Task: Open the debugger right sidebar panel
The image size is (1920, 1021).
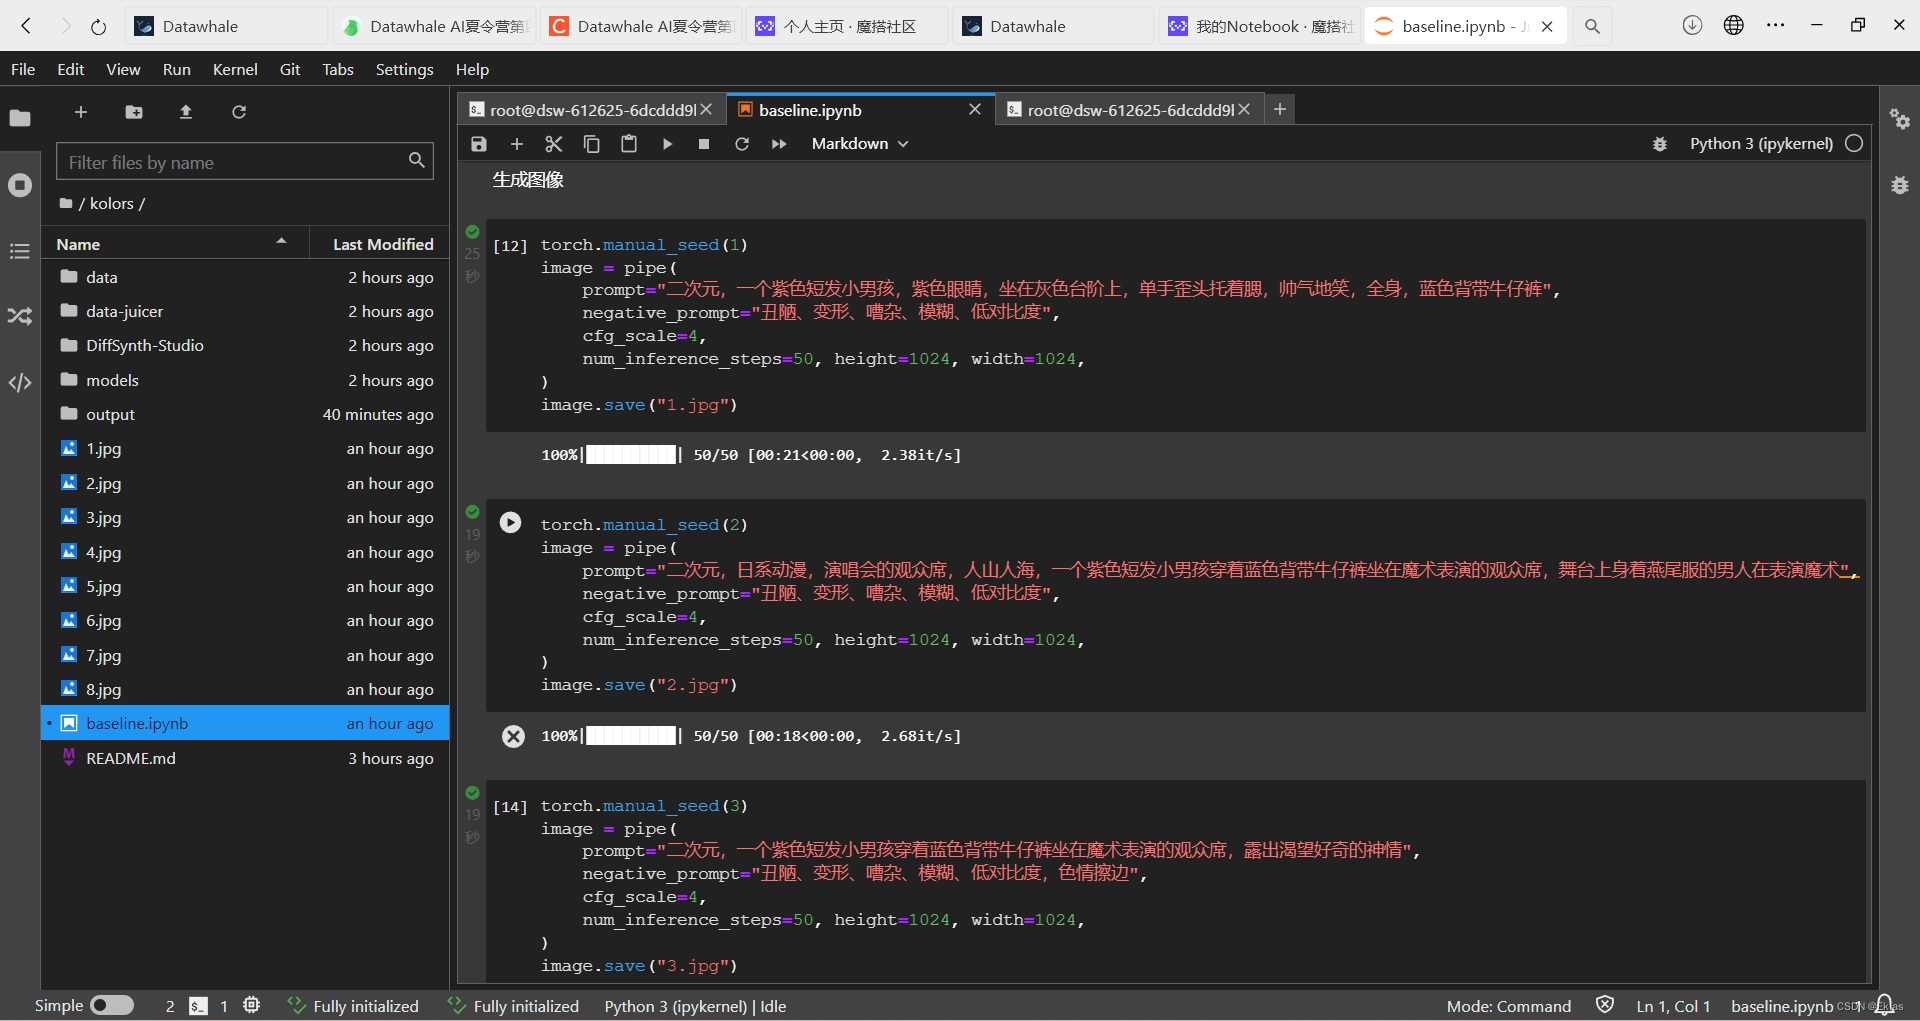Action: point(1900,185)
